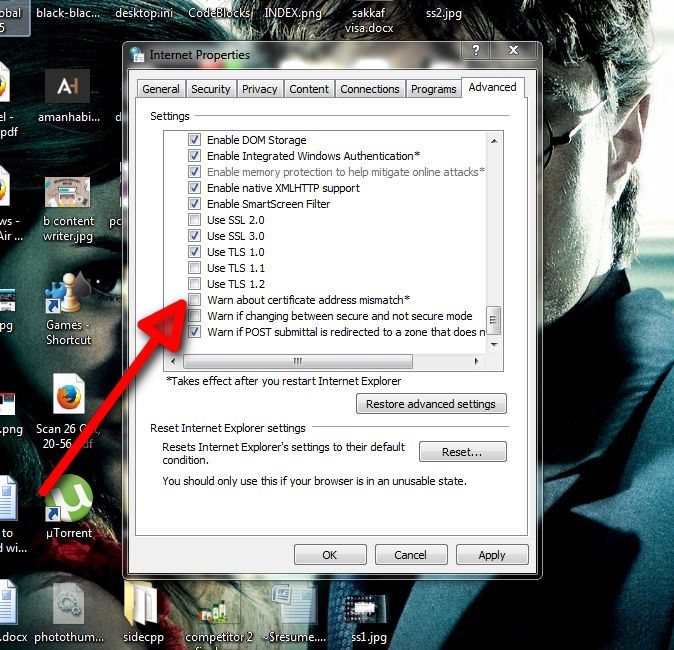Uncheck Enable SmartScreen Filter

coord(194,204)
